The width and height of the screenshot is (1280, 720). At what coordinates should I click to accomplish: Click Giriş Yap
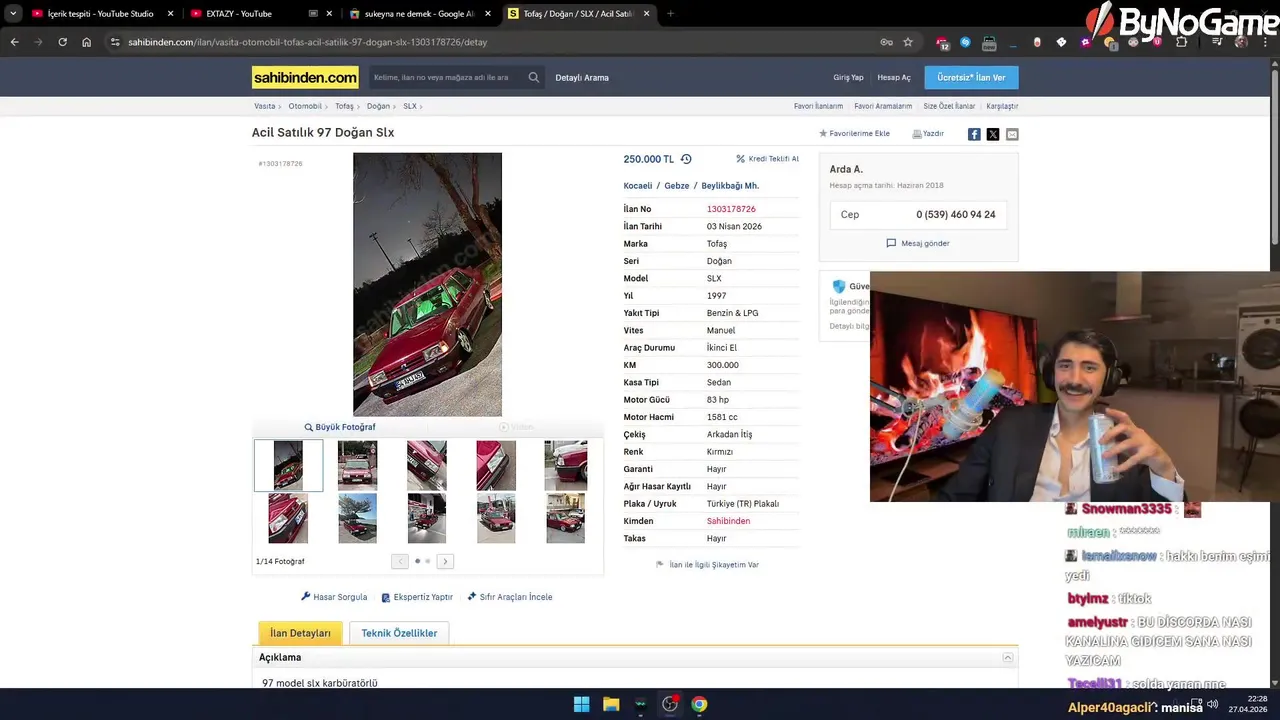click(848, 77)
